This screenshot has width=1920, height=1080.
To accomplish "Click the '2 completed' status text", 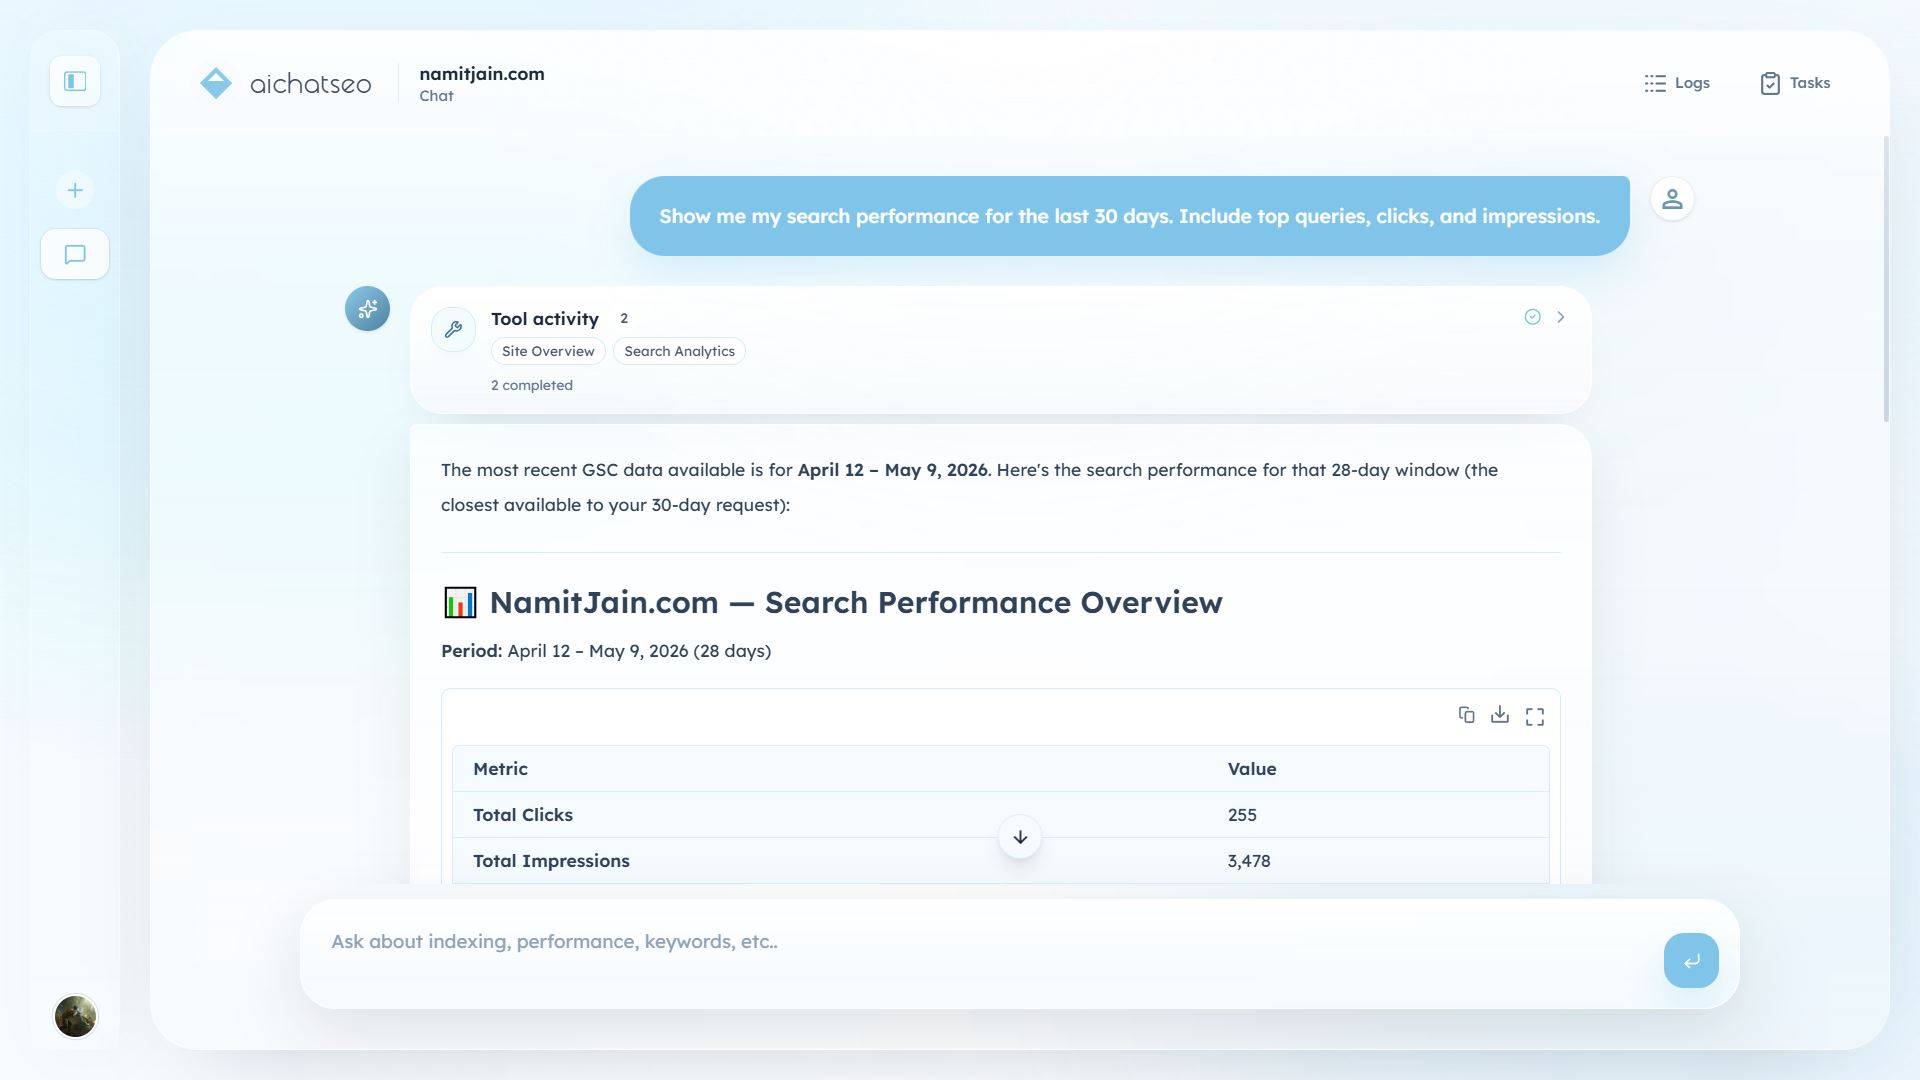I will [532, 385].
